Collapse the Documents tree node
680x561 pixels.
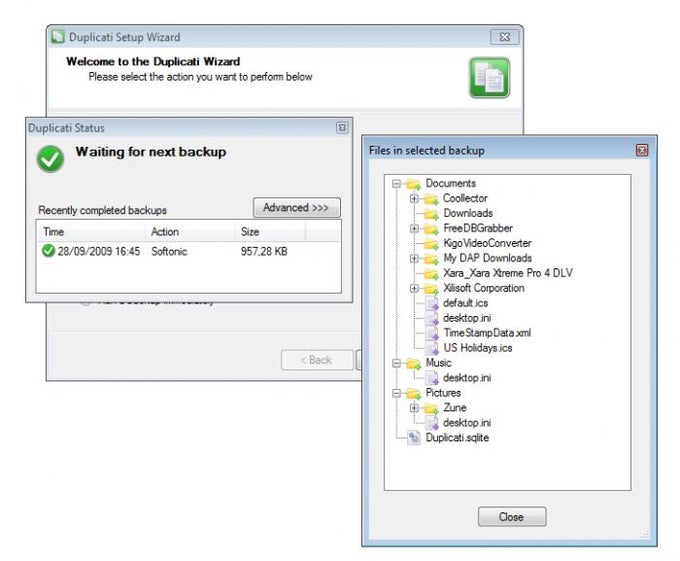pyautogui.click(x=396, y=184)
